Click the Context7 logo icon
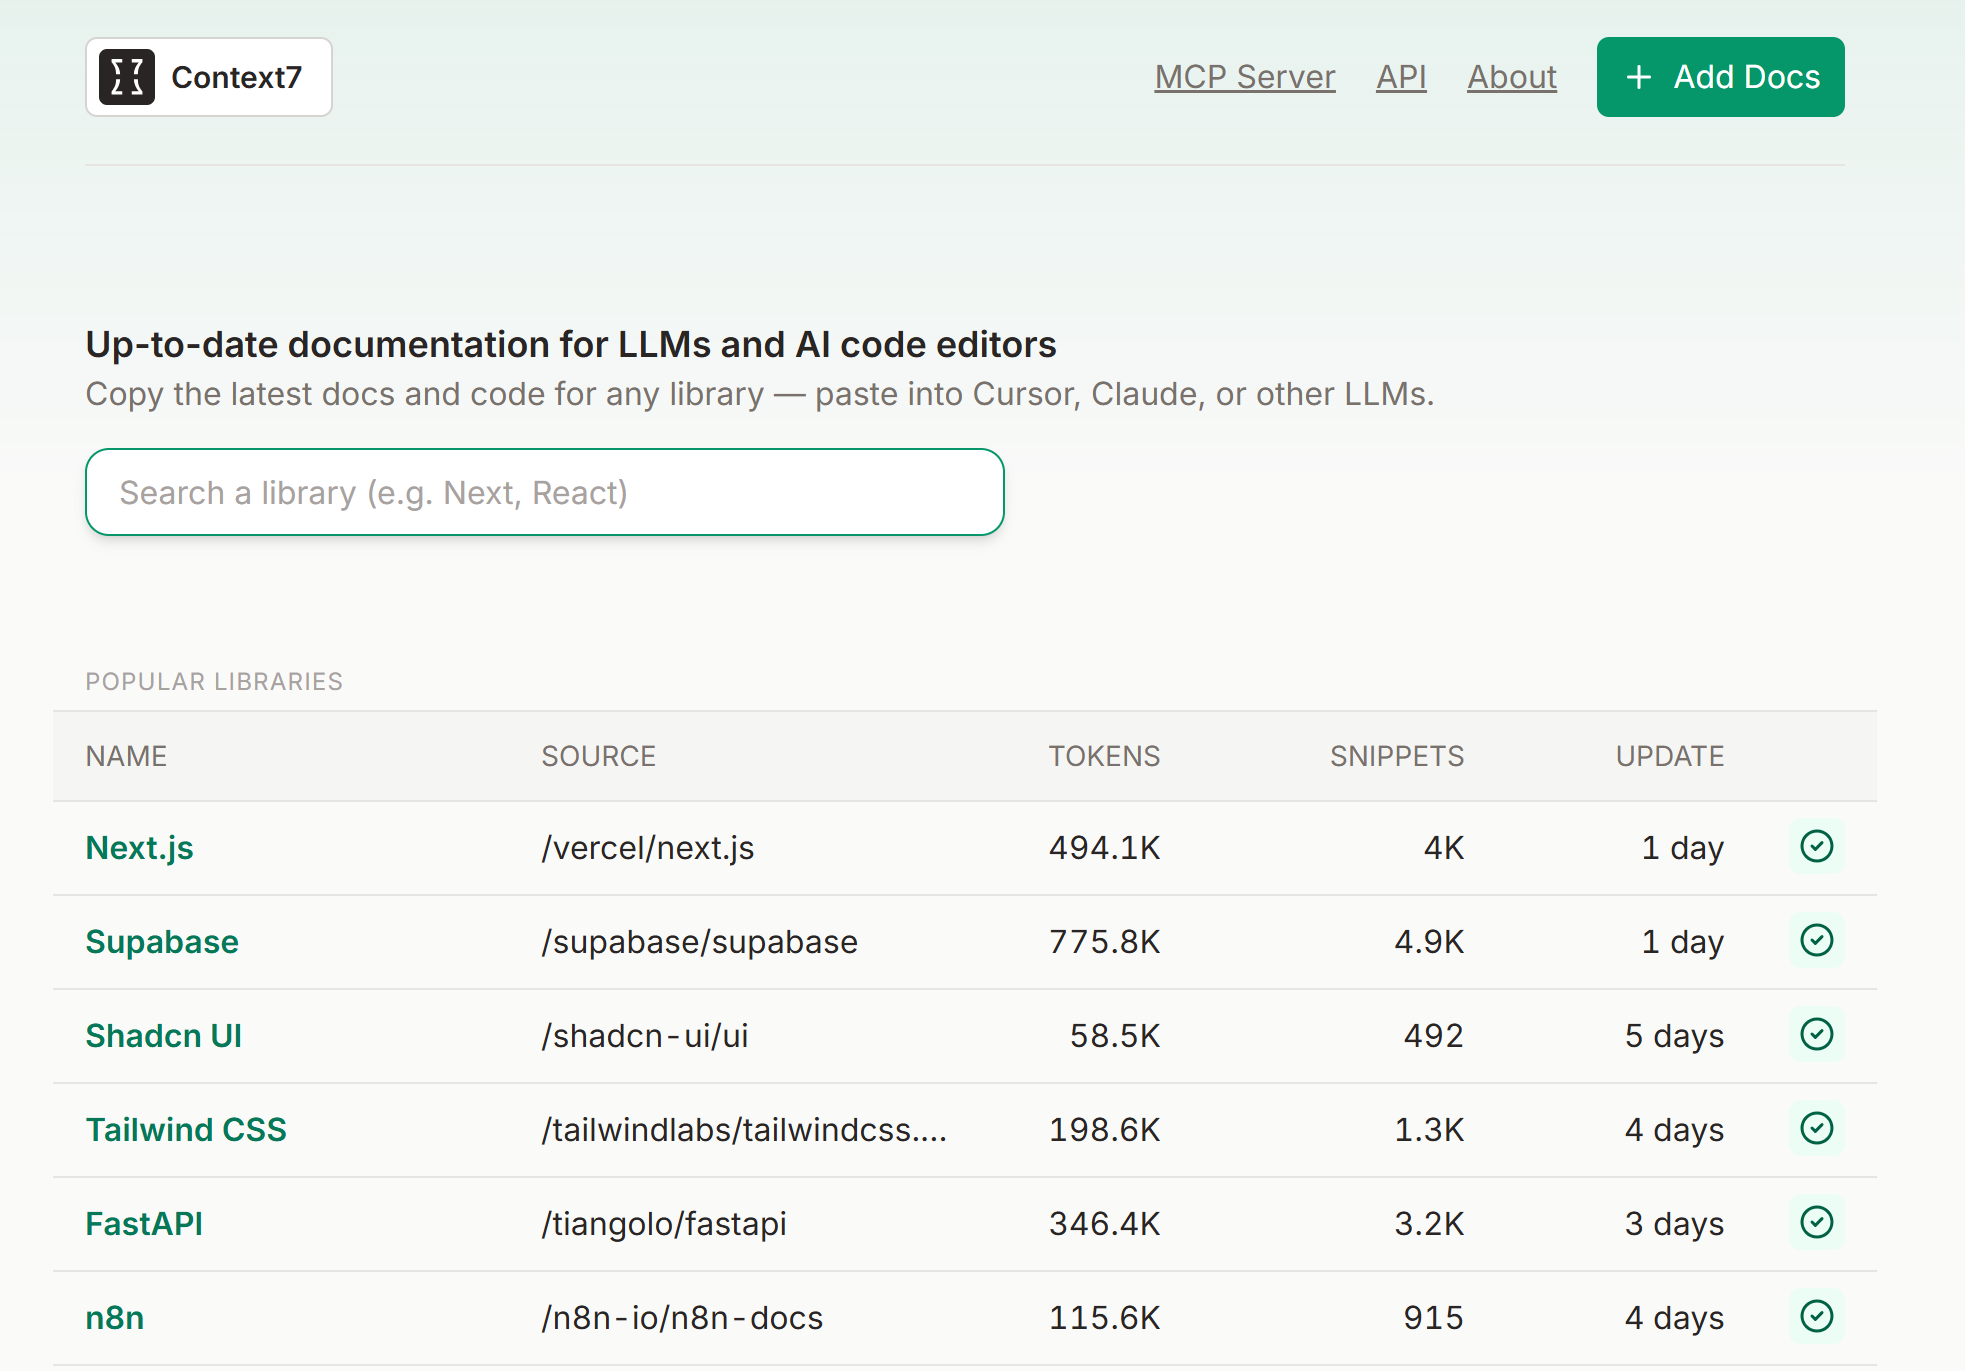Viewport: 1965px width, 1371px height. 127,77
